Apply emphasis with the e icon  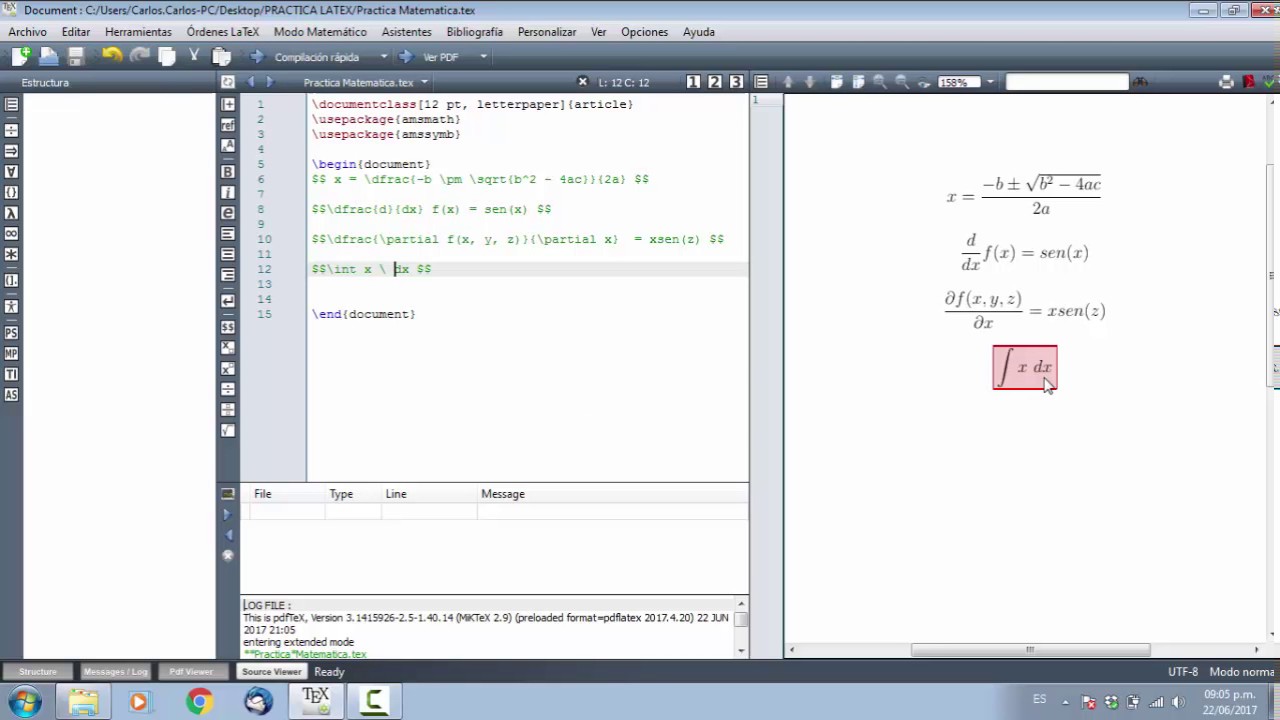(x=228, y=213)
